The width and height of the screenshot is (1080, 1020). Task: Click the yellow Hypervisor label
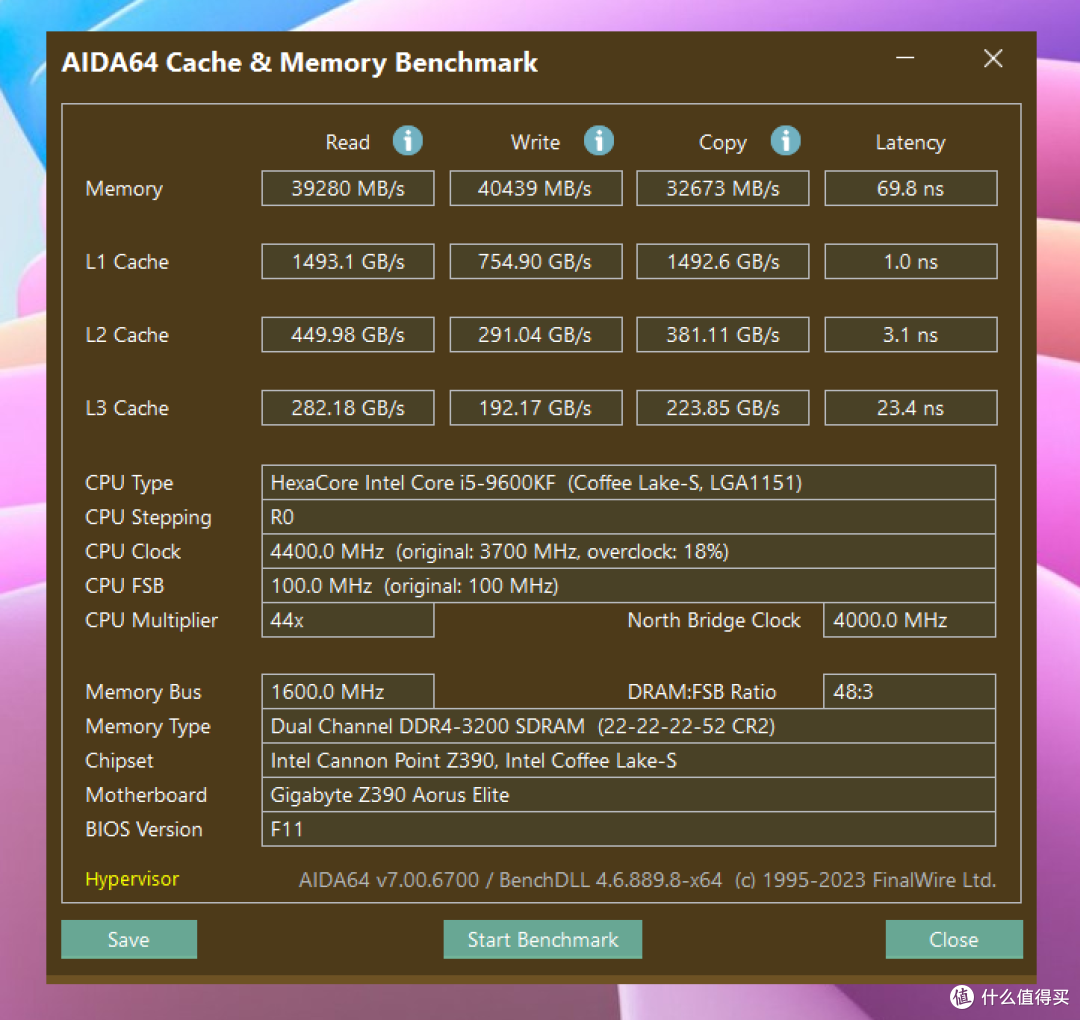click(132, 880)
